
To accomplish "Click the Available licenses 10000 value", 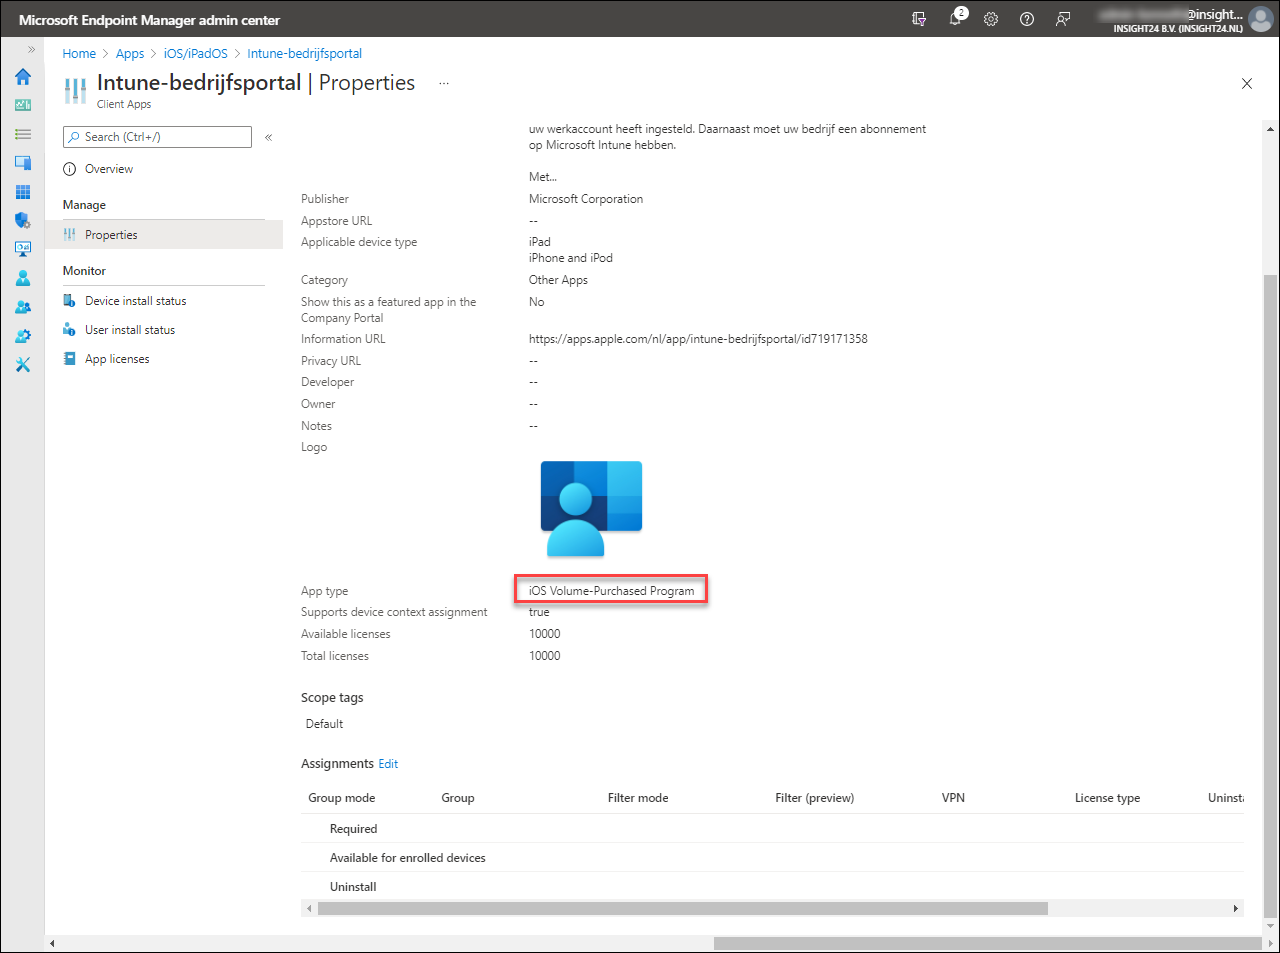I will (545, 634).
